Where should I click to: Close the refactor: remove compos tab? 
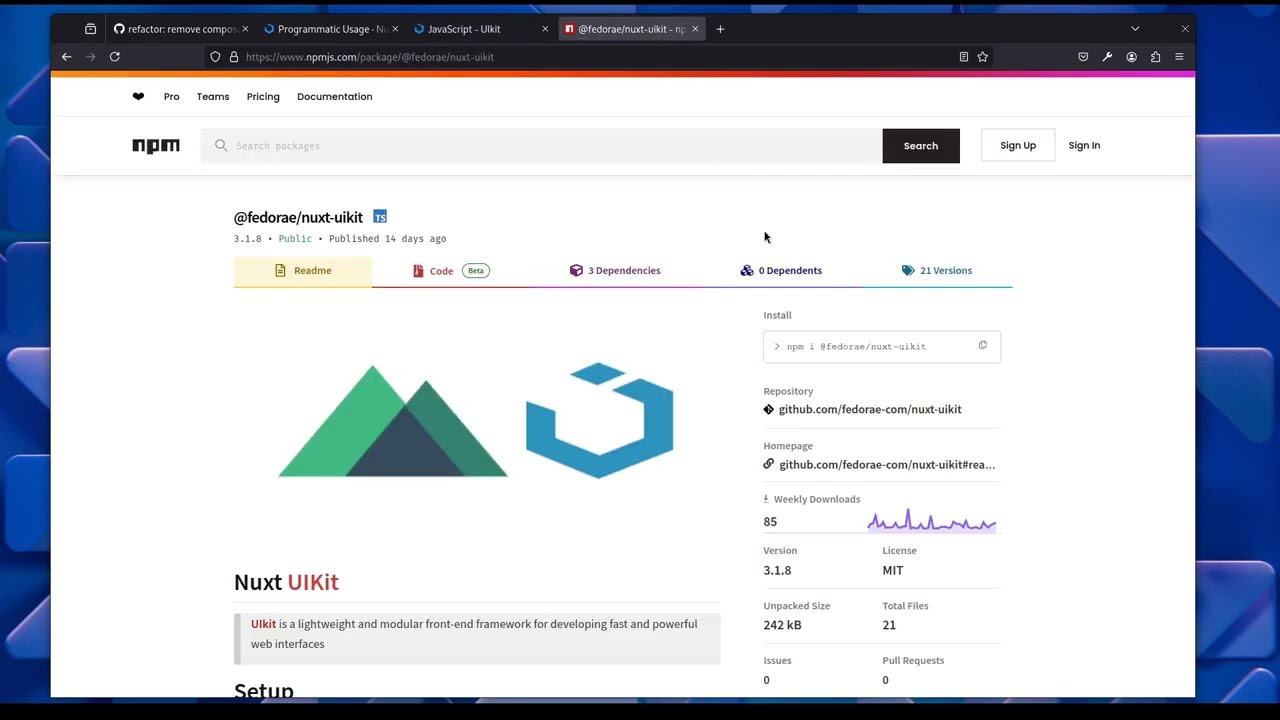click(x=245, y=29)
